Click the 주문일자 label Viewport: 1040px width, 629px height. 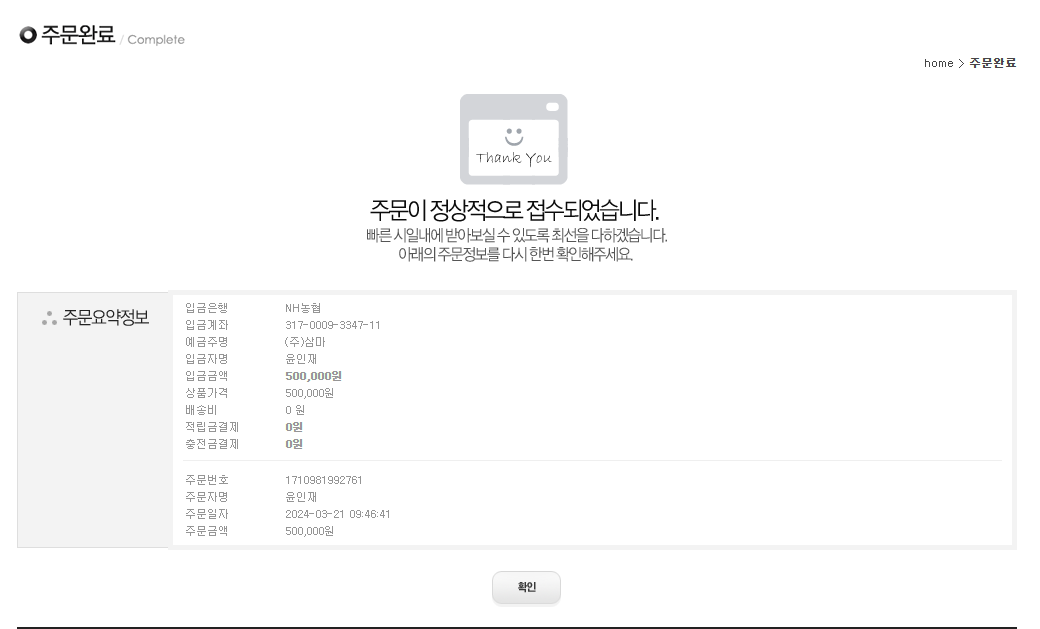206,514
